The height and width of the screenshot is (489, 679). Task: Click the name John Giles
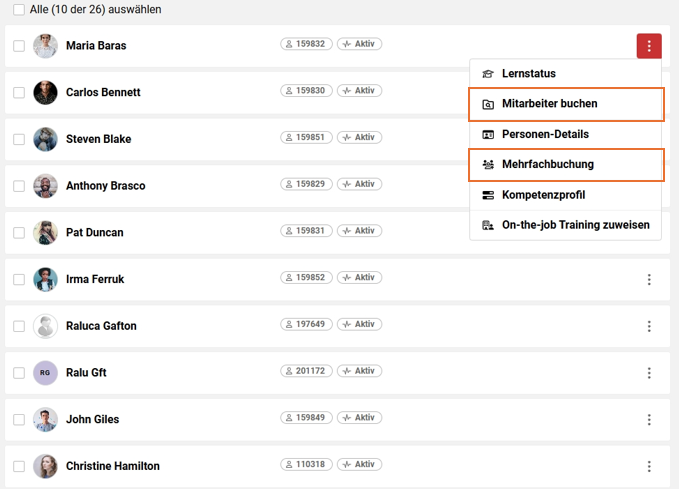(92, 419)
